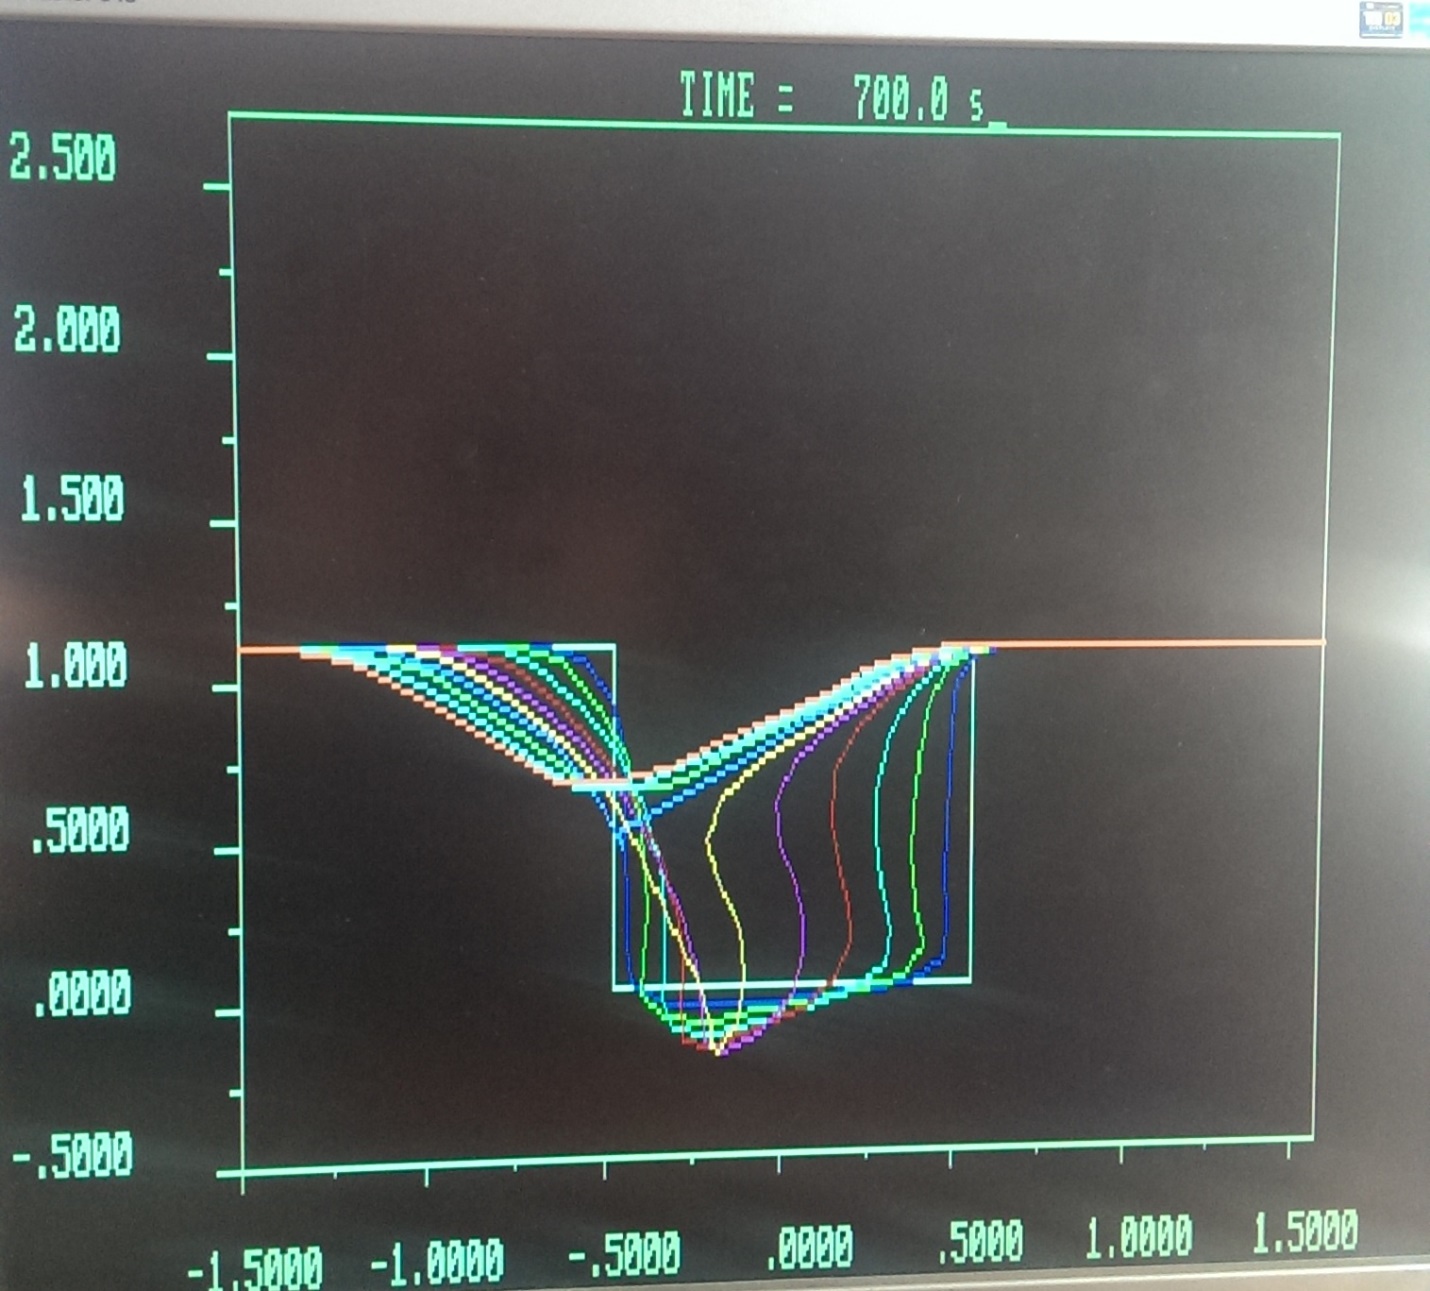Image resolution: width=1430 pixels, height=1291 pixels.
Task: Select the 1.0000 horizontal axis label
Action: [x=1139, y=1236]
